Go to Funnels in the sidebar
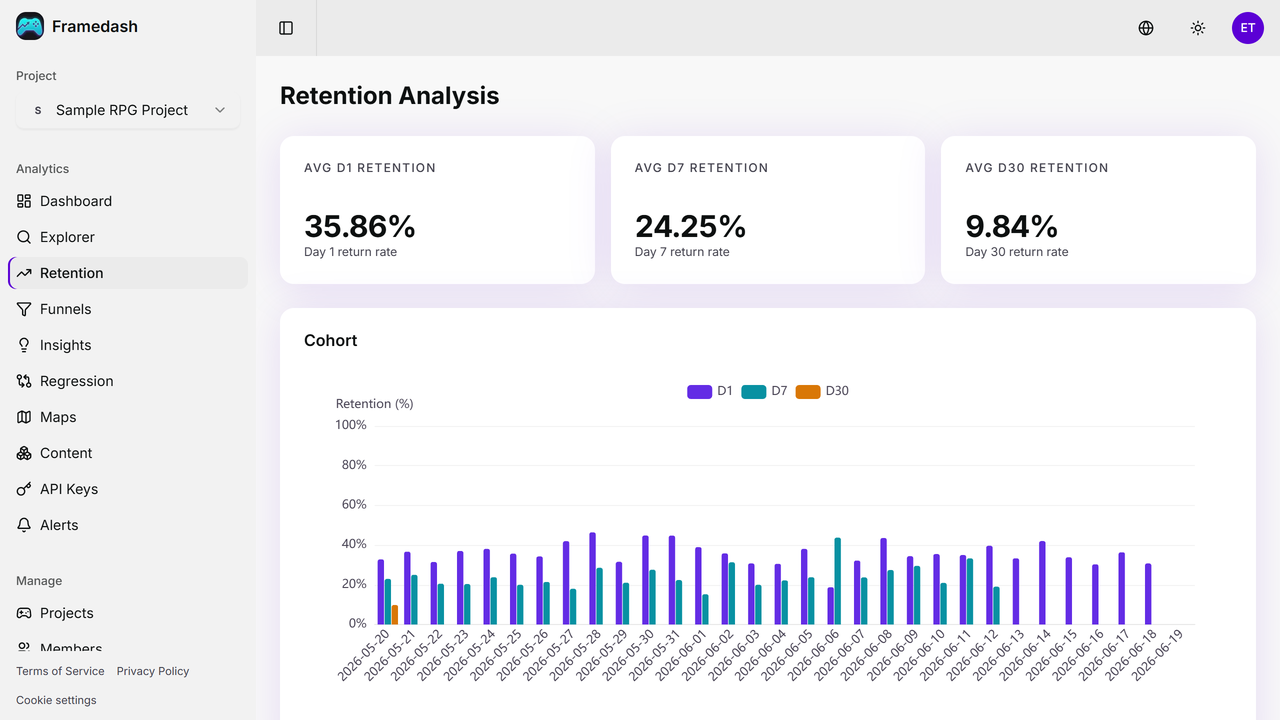 (128, 309)
